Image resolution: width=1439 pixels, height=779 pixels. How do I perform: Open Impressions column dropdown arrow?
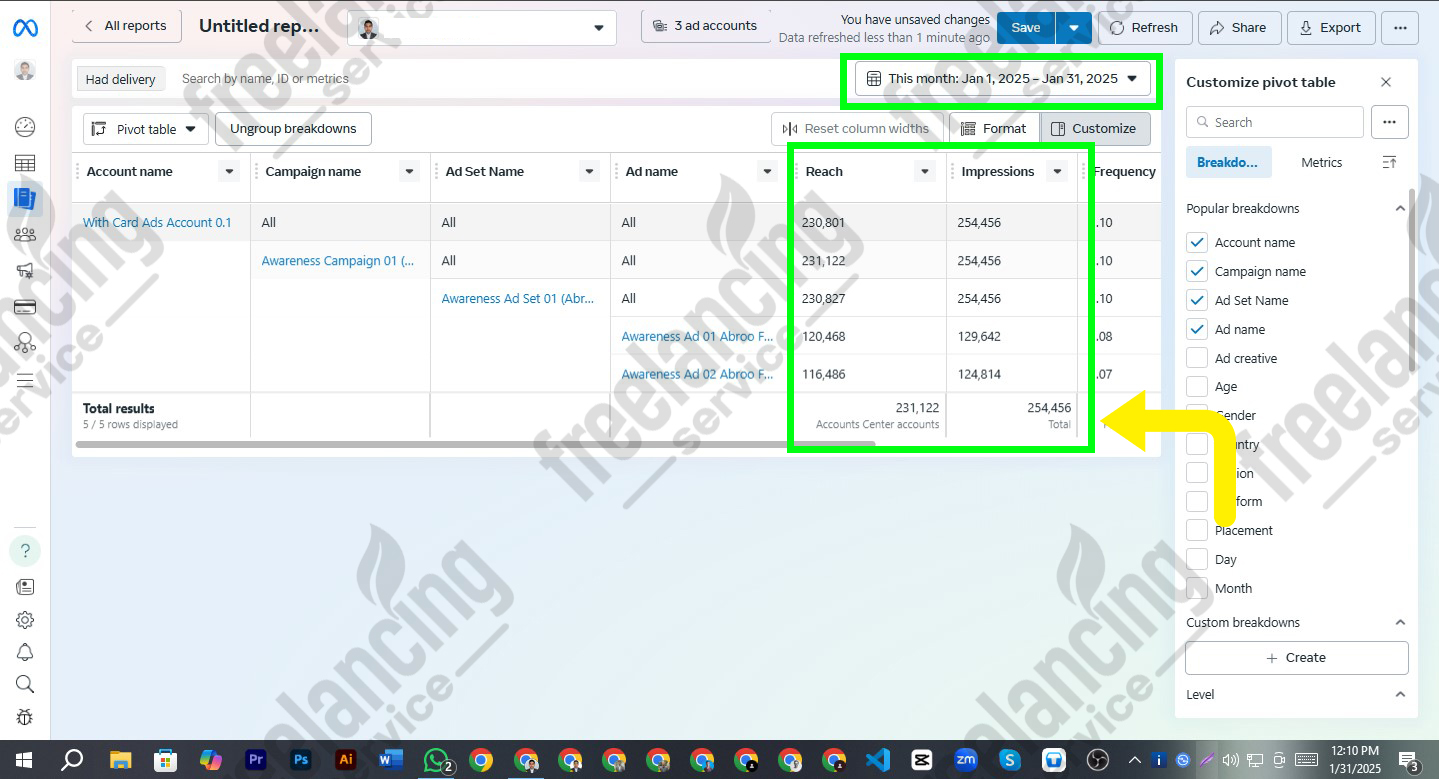[1057, 172]
